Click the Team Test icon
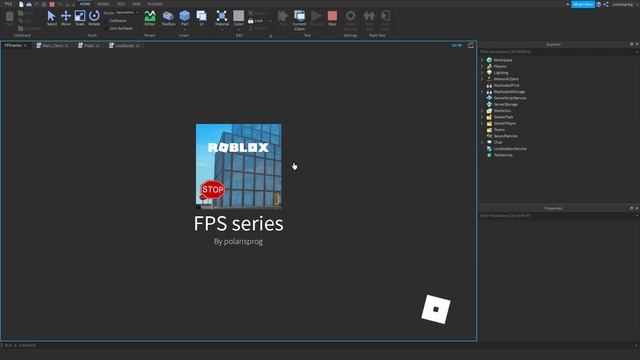640x360 pixels. (369, 16)
